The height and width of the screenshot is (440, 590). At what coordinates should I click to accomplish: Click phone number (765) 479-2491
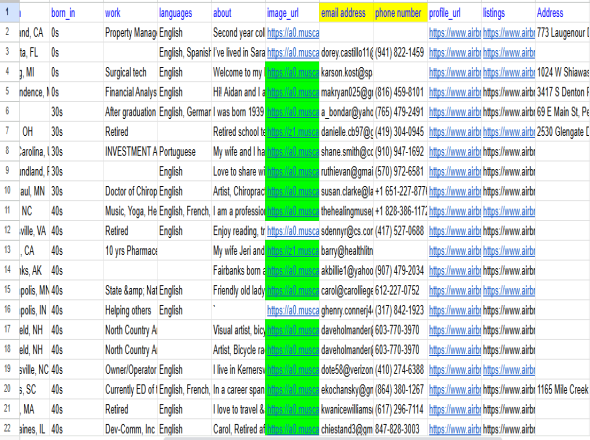pyautogui.click(x=400, y=112)
